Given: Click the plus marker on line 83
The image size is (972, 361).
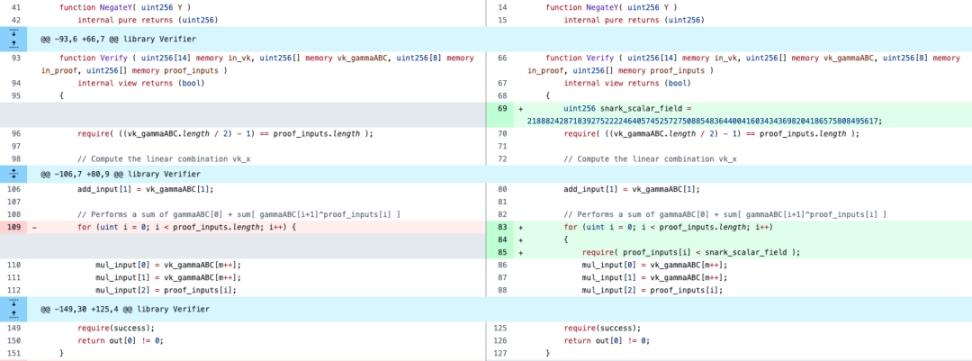Looking at the screenshot, I should click(521, 228).
